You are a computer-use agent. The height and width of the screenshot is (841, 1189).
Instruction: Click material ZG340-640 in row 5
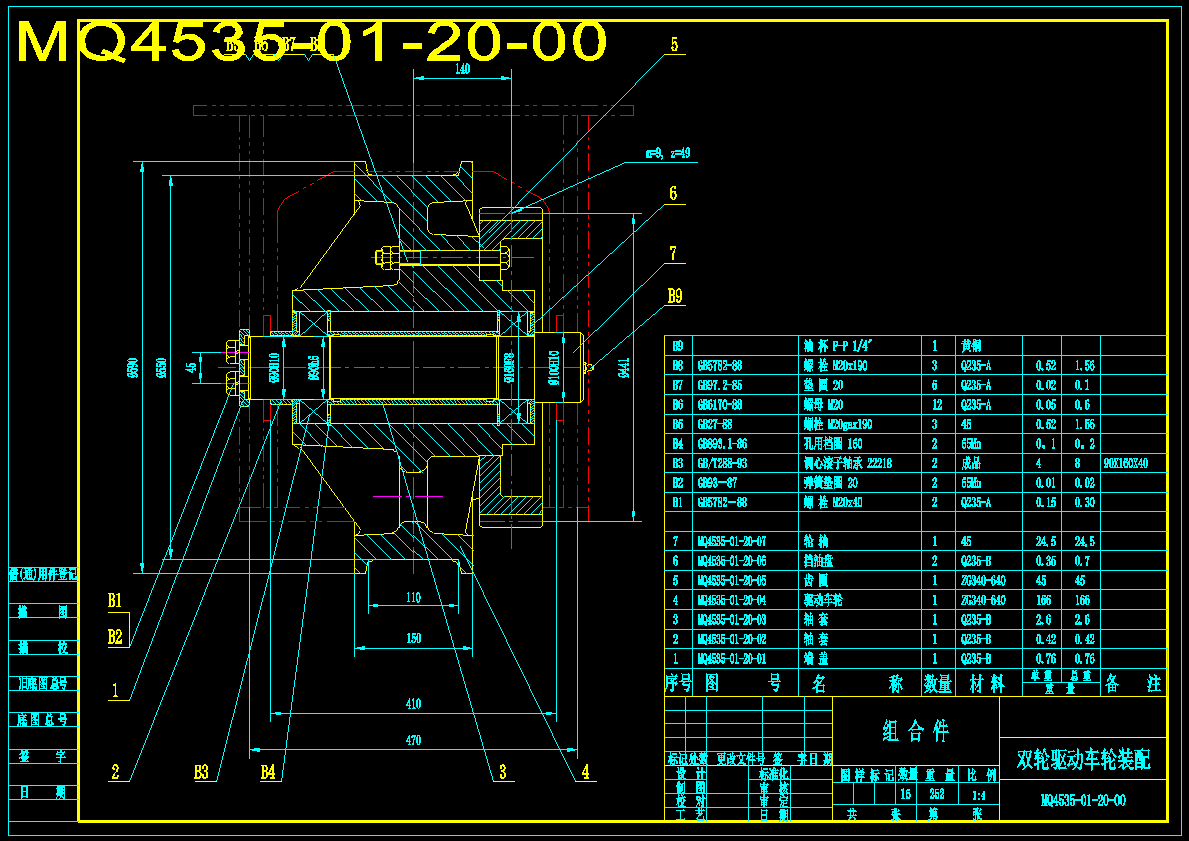pyautogui.click(x=983, y=581)
